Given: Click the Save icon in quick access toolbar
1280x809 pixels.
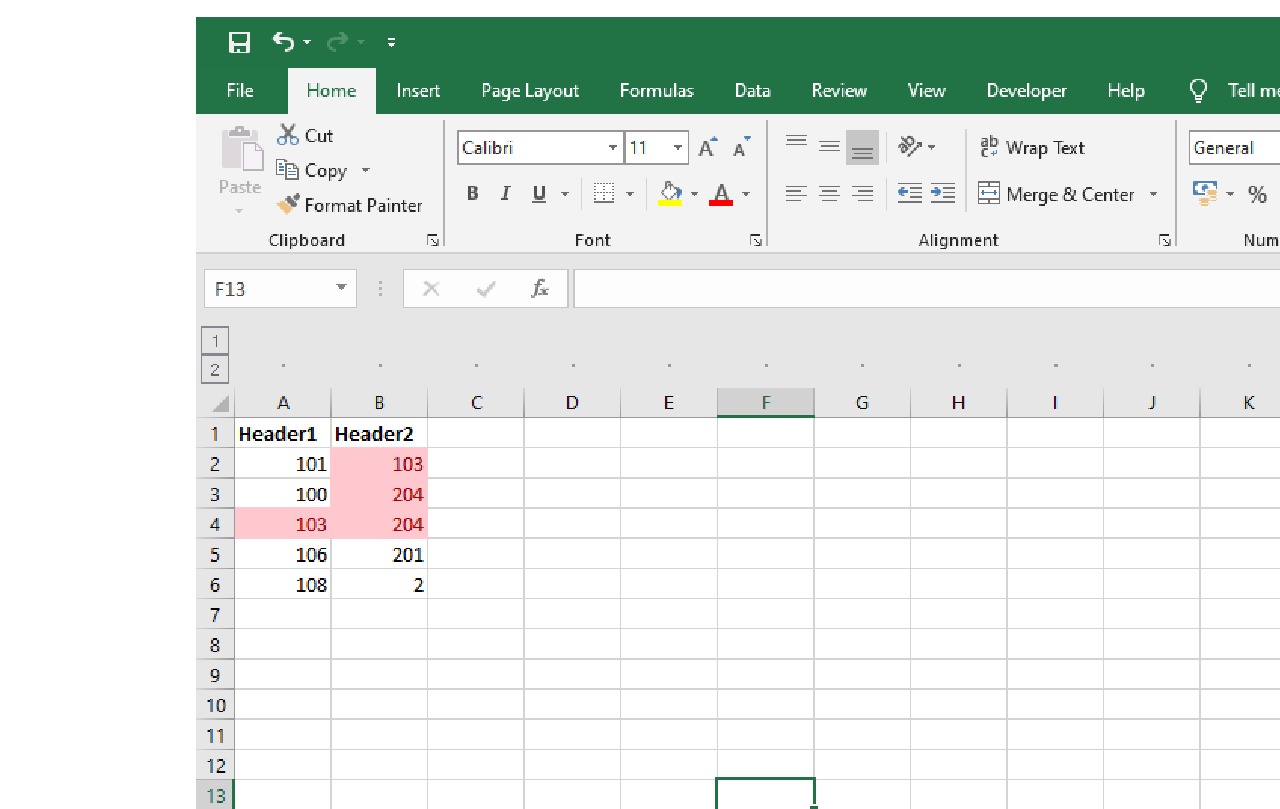Looking at the screenshot, I should [x=239, y=42].
